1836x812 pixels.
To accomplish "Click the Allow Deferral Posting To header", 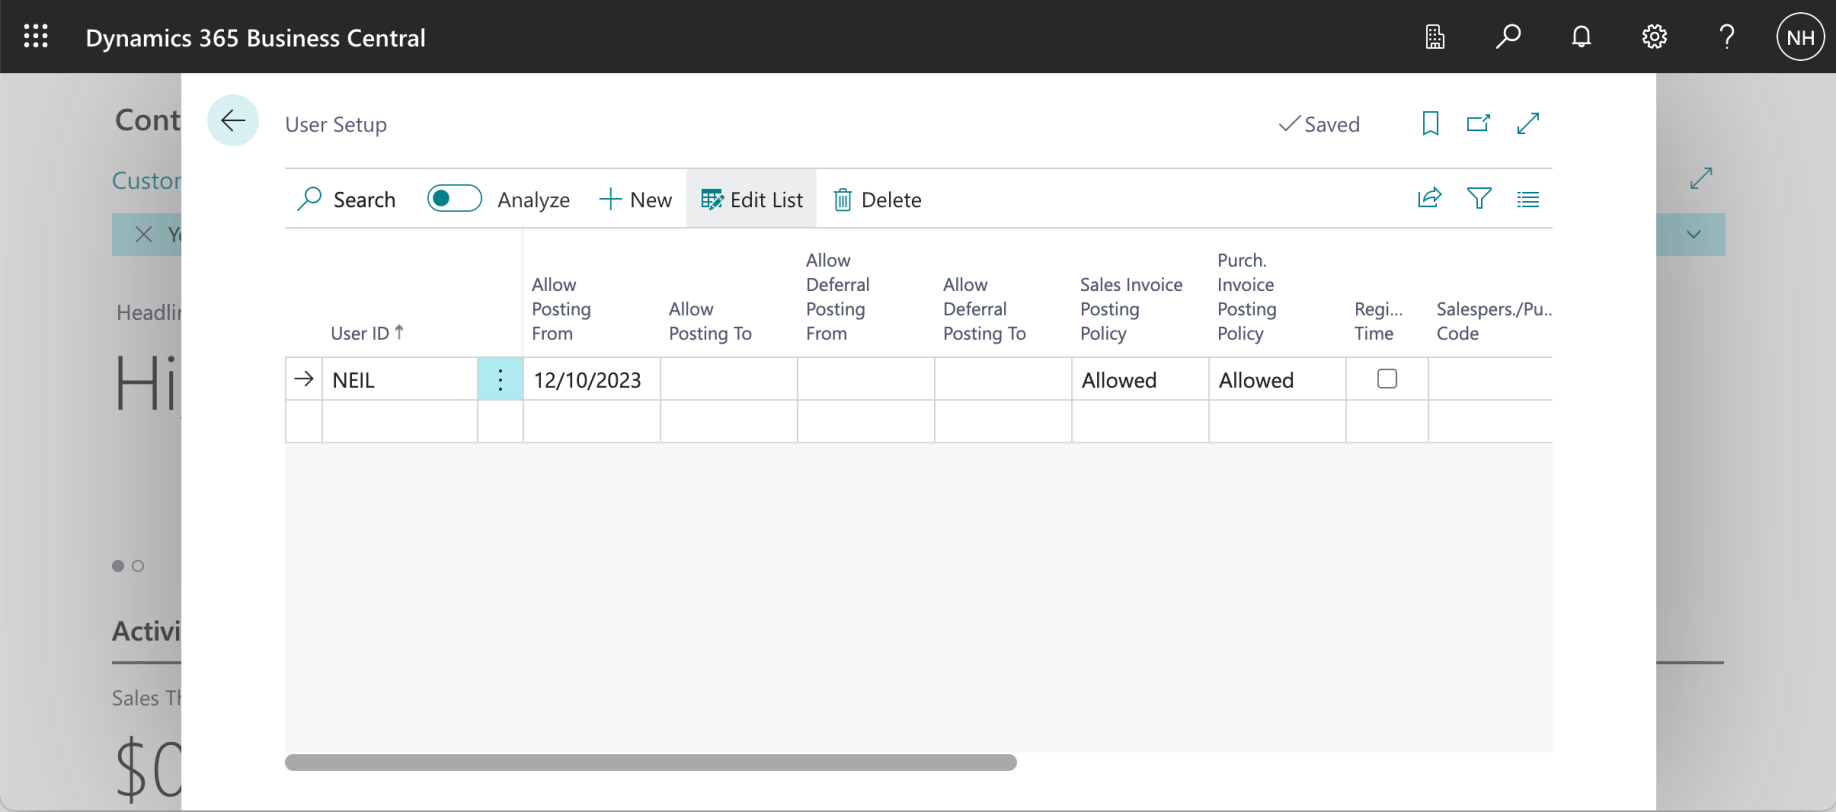I will [984, 309].
